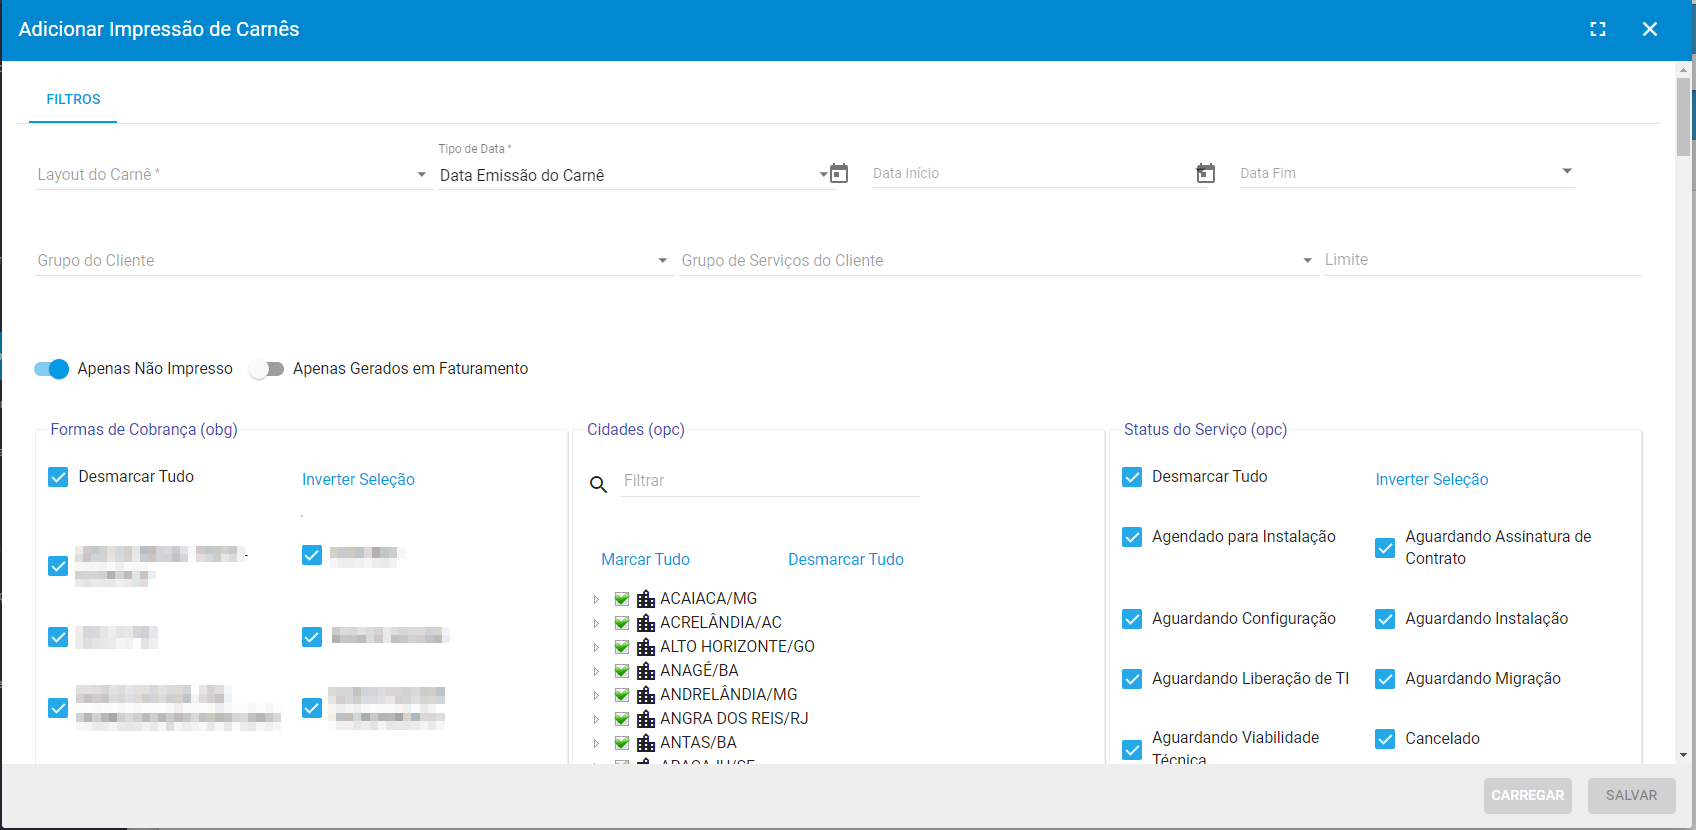Viewport: 1696px width, 830px height.
Task: Click the Limite input field
Action: tap(1482, 260)
